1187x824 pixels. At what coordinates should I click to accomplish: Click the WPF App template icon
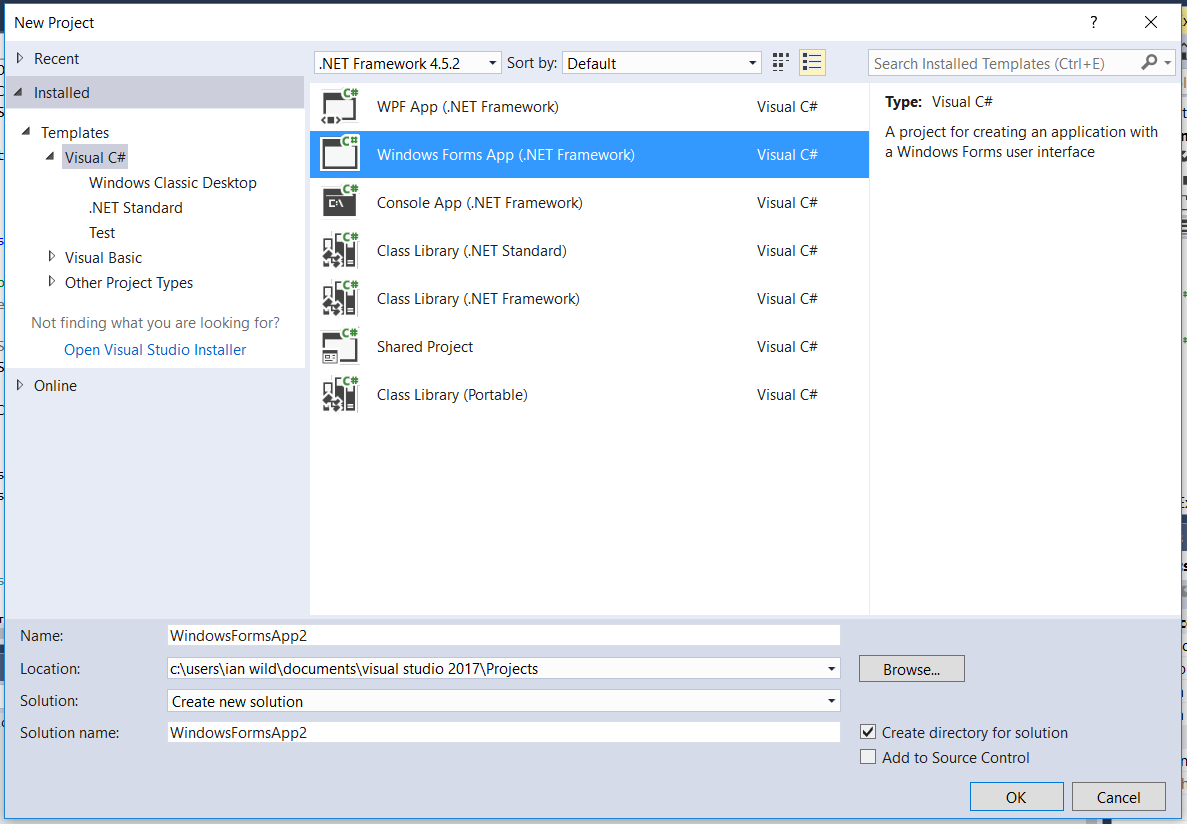(x=340, y=107)
